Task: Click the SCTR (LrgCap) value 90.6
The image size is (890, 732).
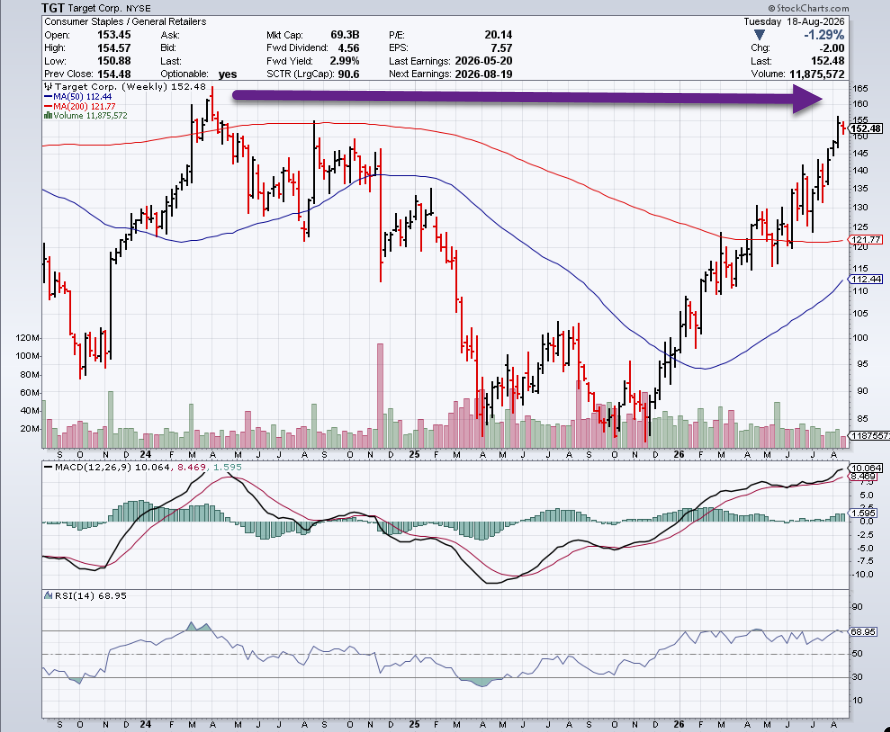Action: coord(349,74)
